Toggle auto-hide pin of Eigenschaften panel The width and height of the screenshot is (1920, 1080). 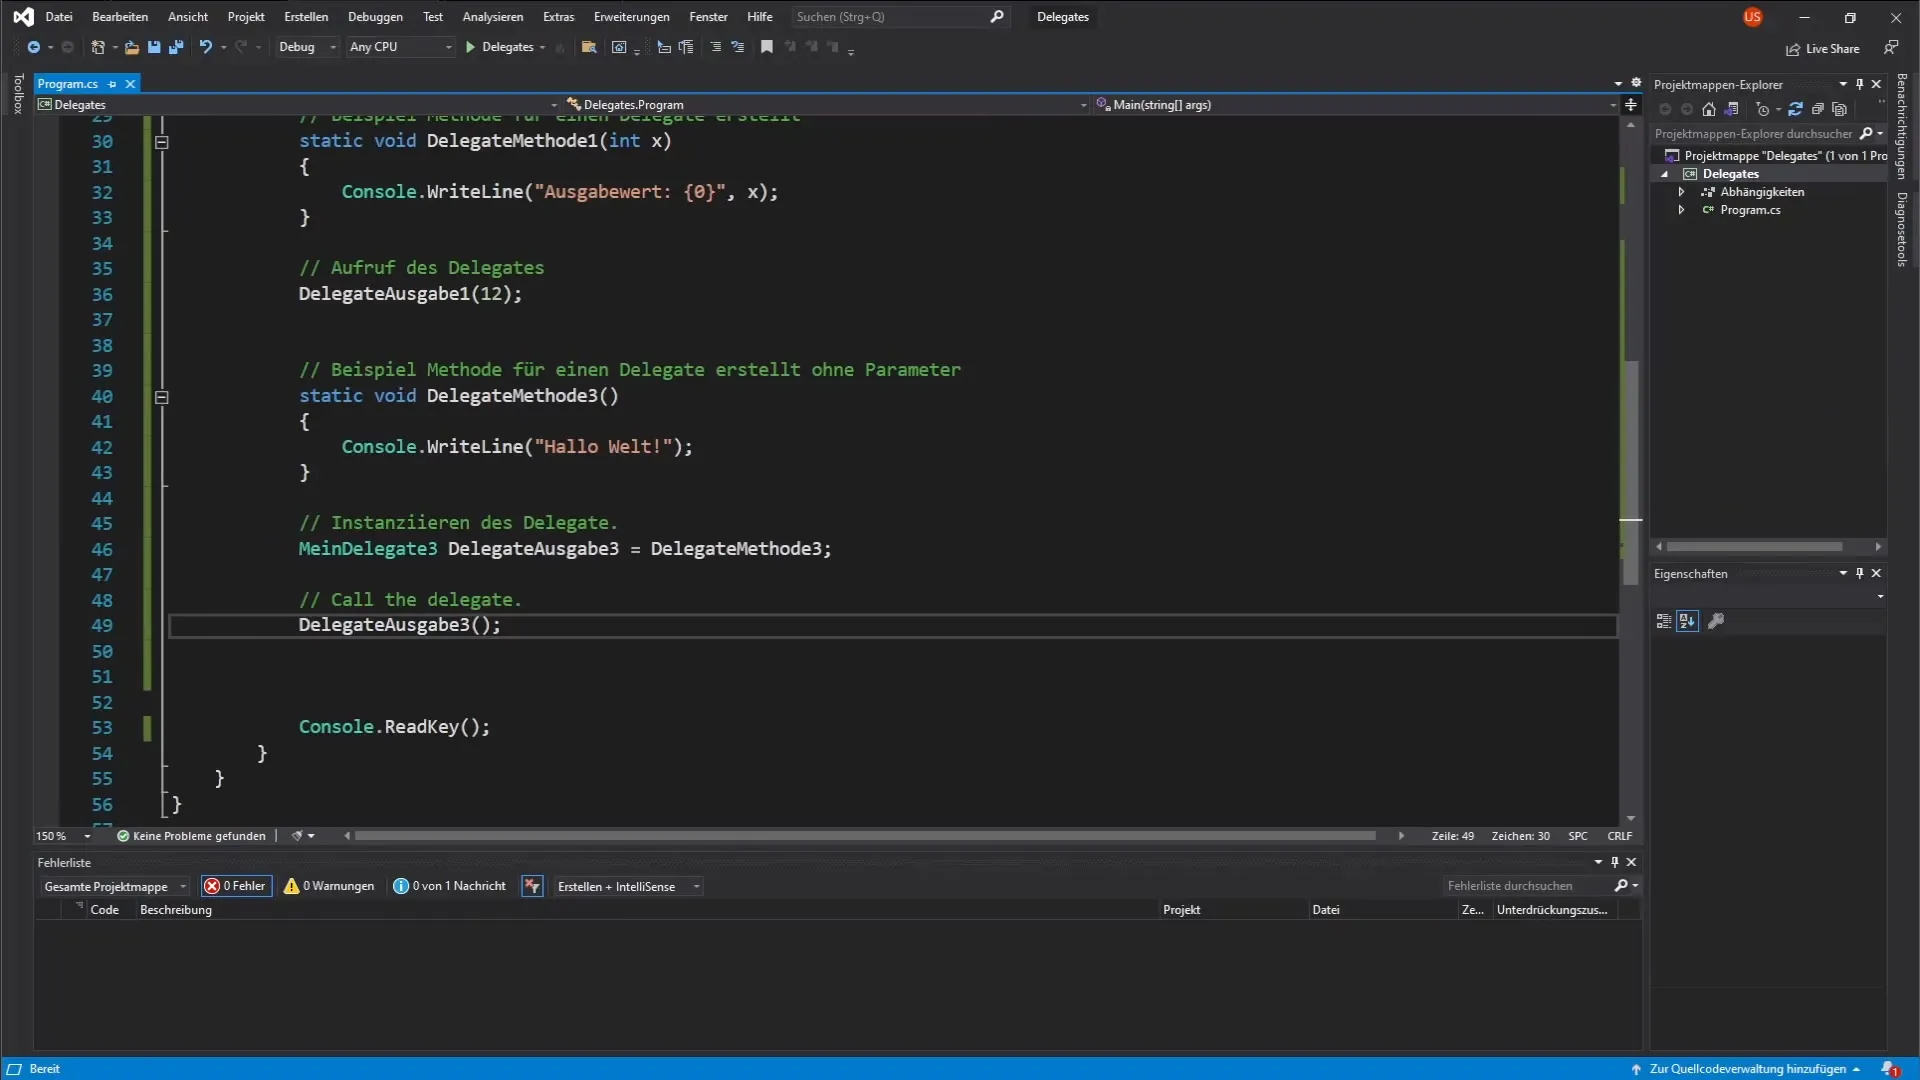click(x=1860, y=573)
